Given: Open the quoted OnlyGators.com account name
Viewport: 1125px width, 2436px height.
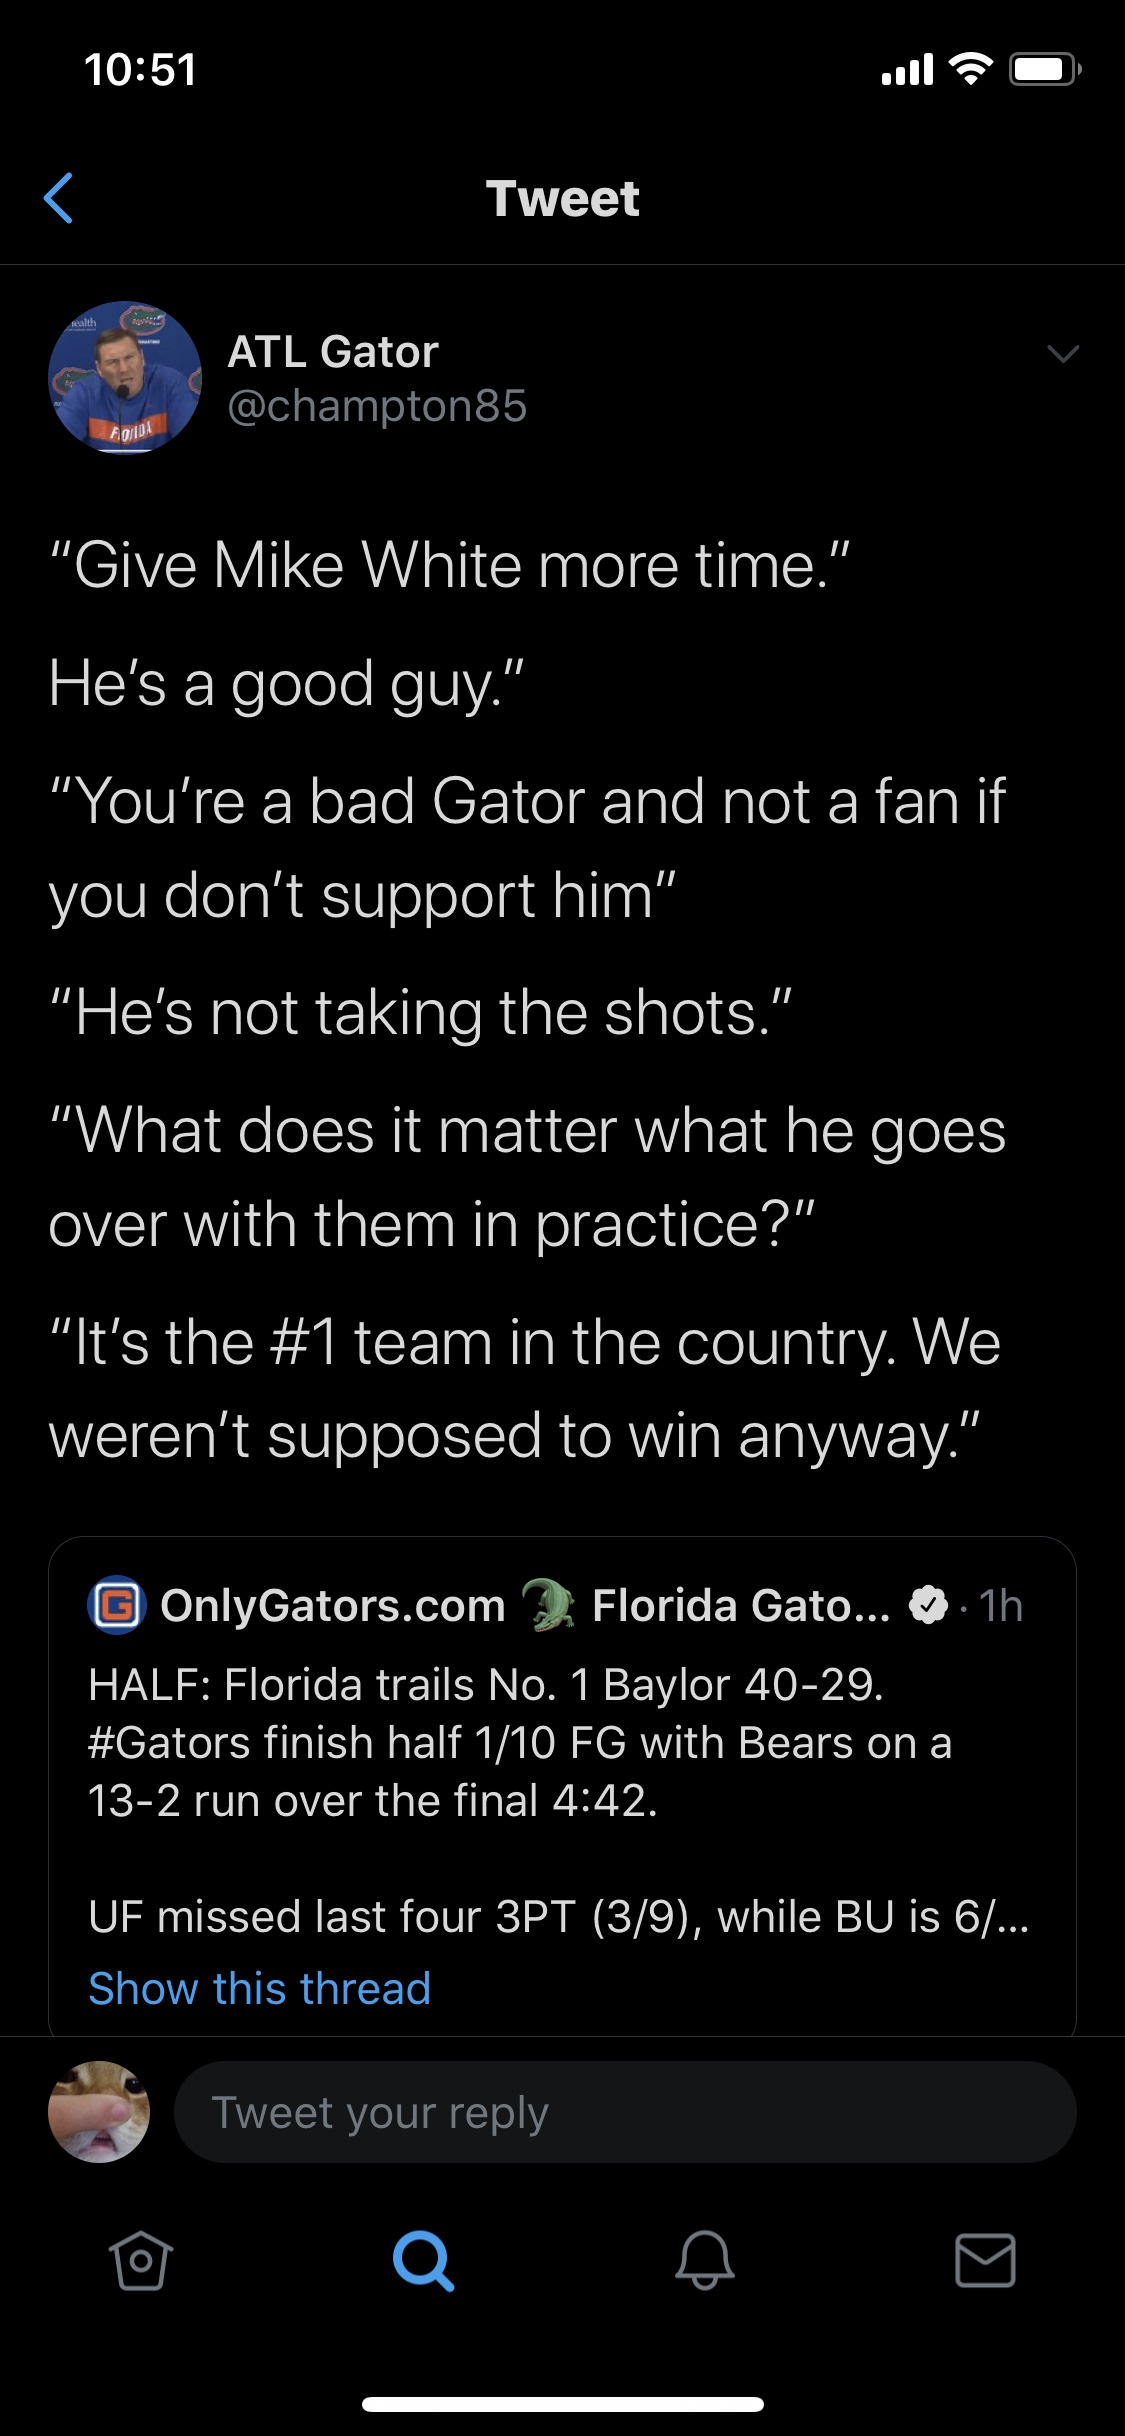Looking at the screenshot, I should pyautogui.click(x=333, y=1605).
